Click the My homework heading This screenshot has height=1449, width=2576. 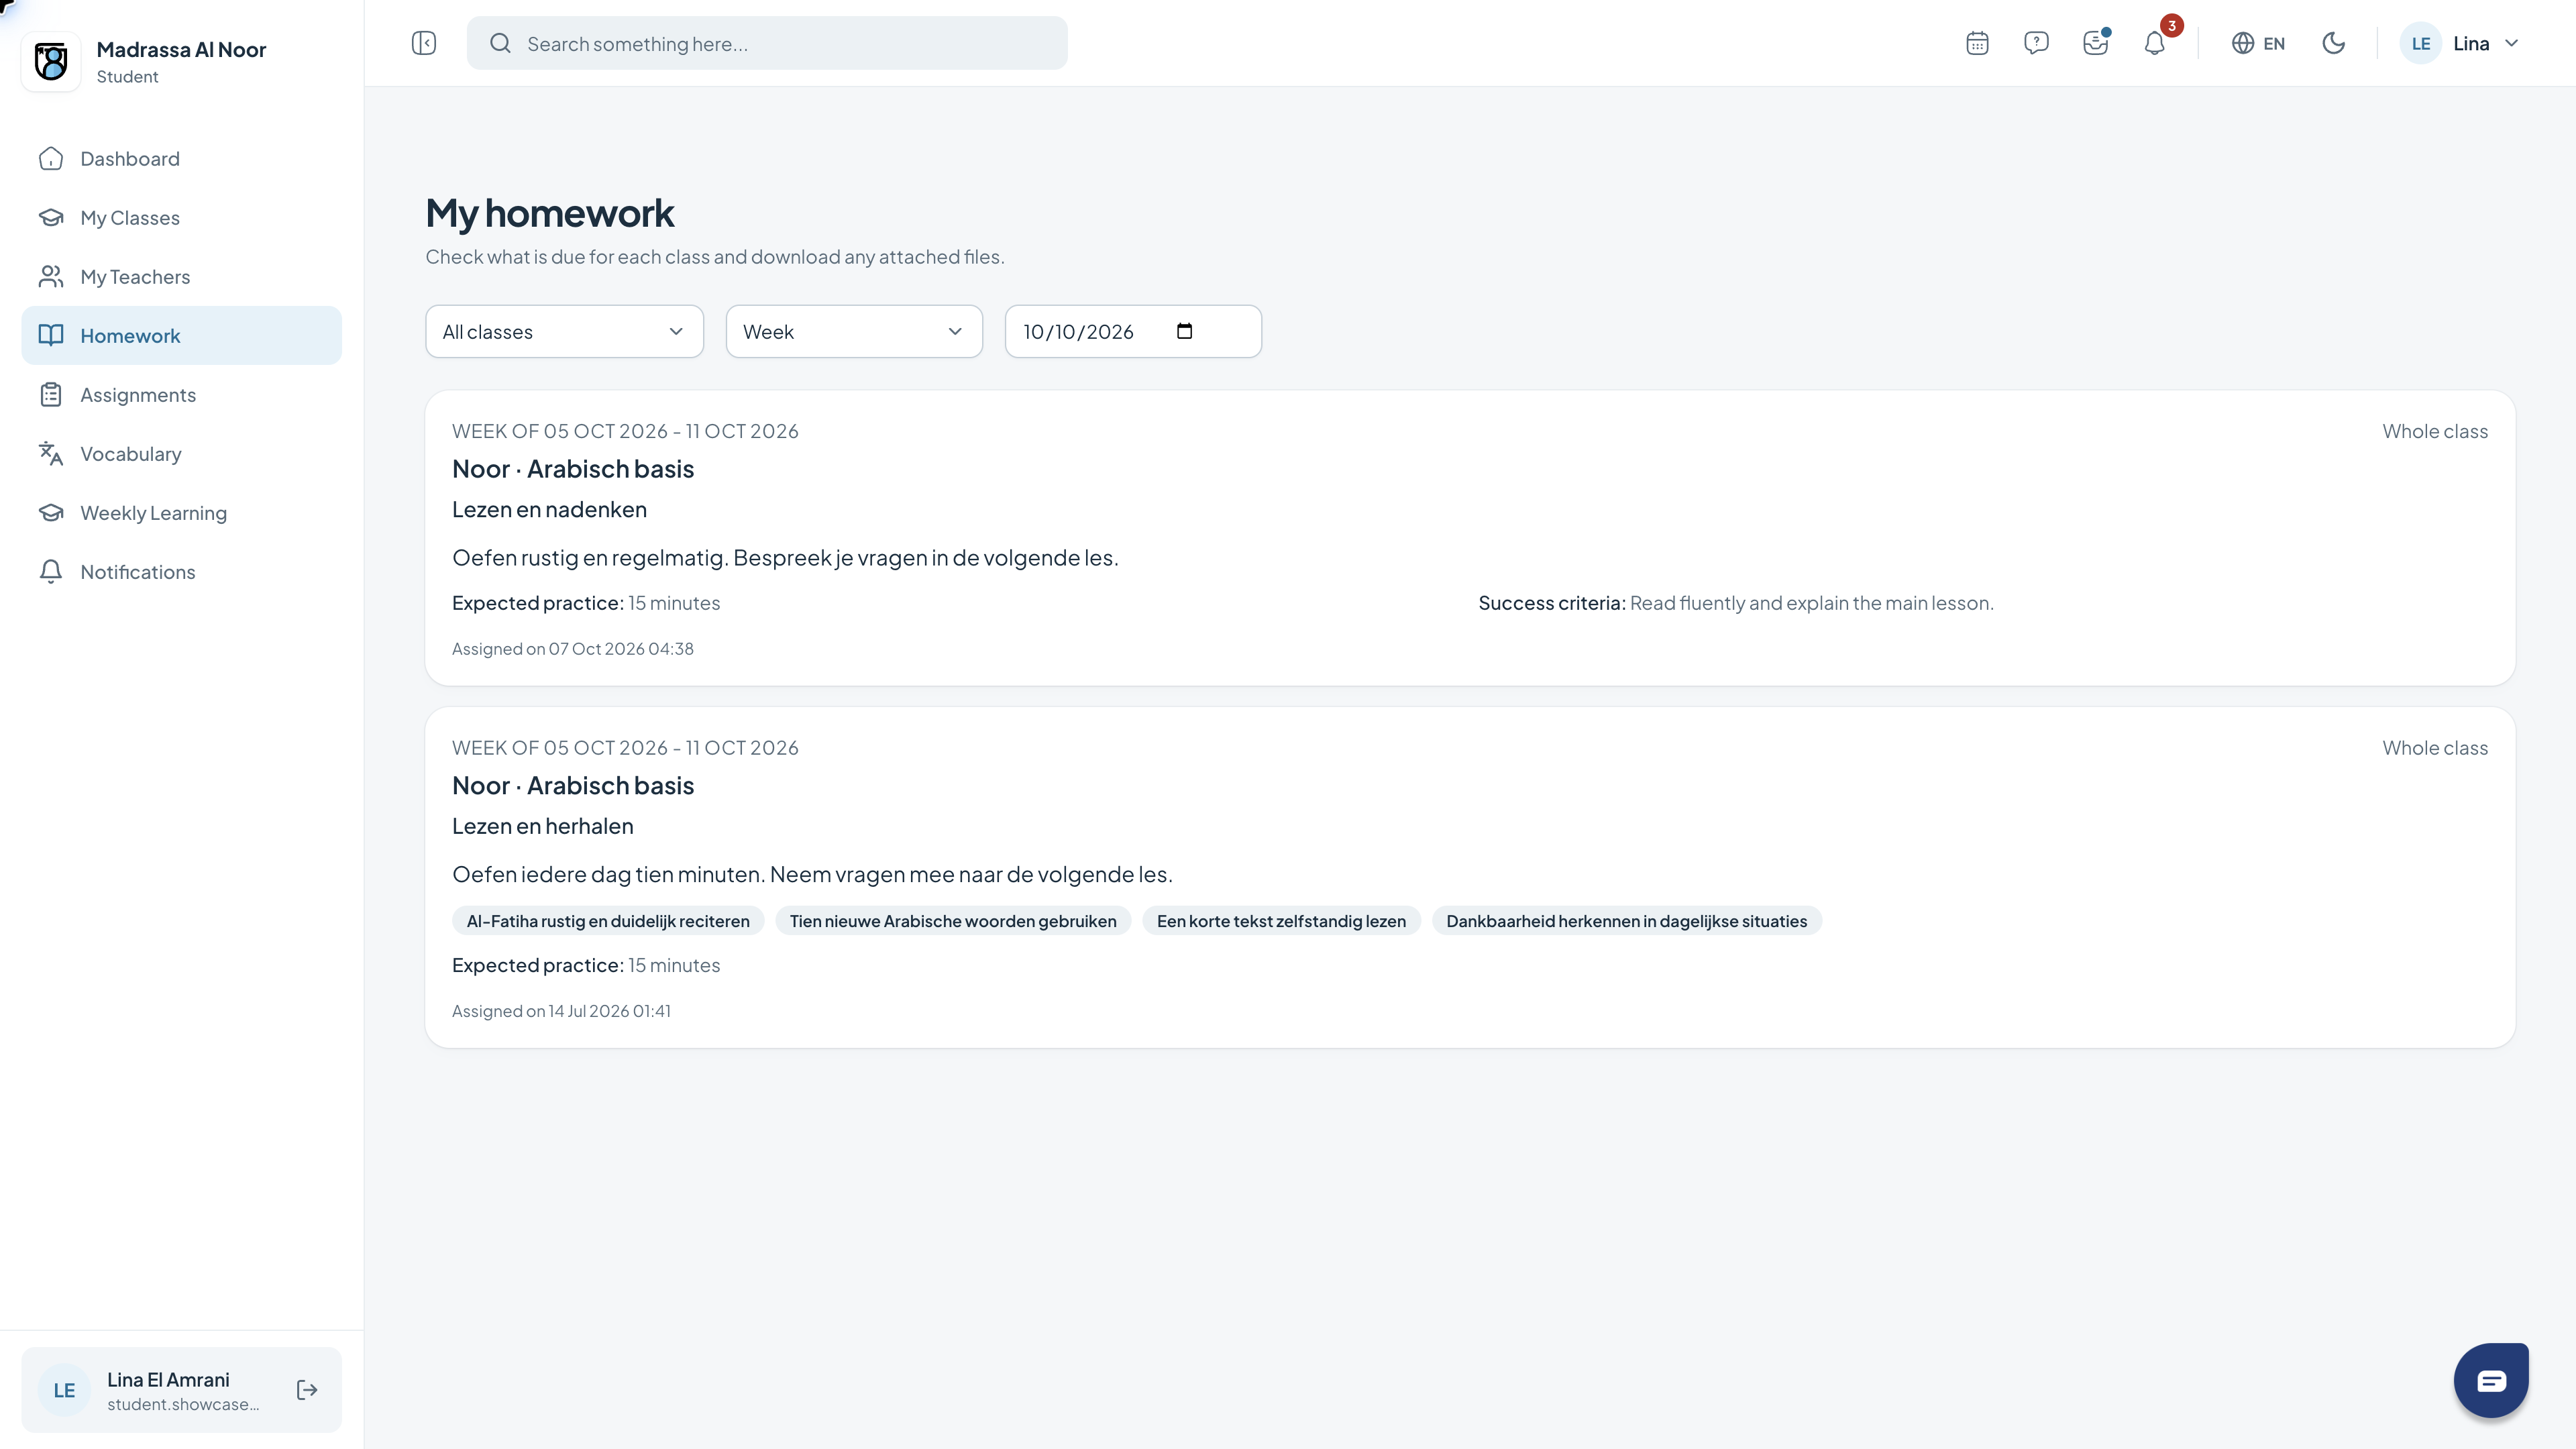coord(550,213)
